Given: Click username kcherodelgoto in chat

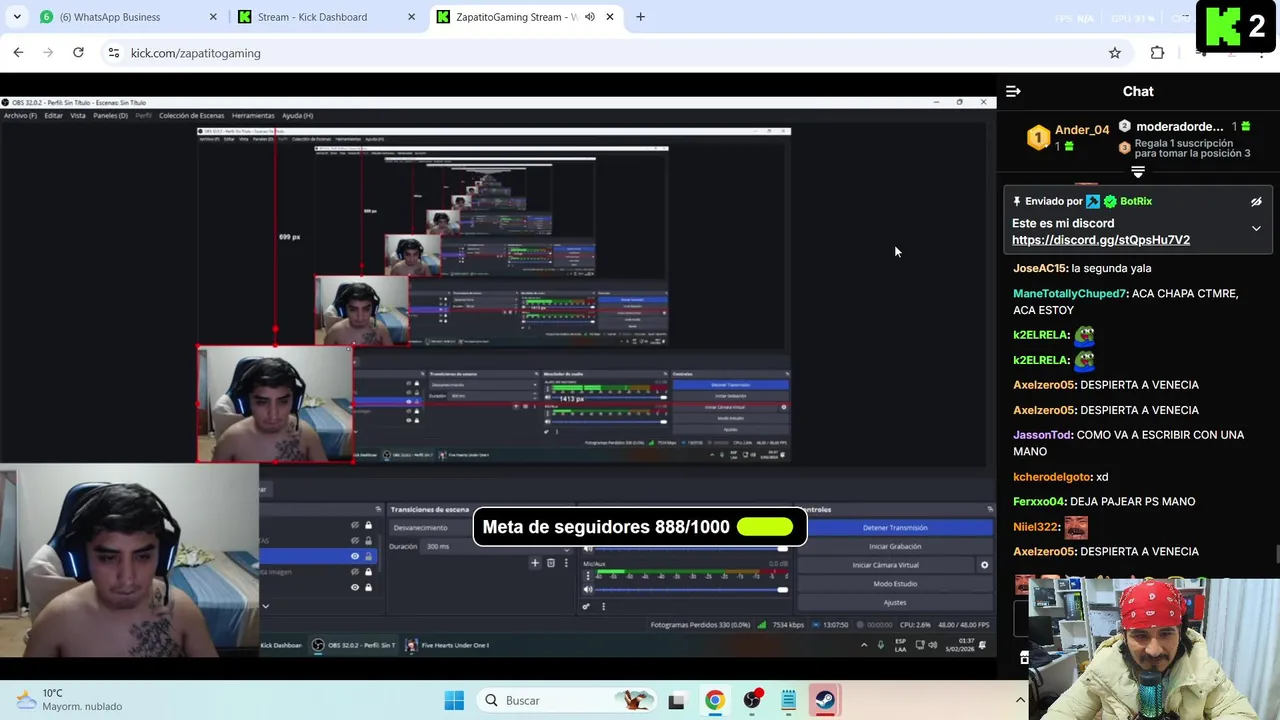Looking at the screenshot, I should tap(1052, 477).
